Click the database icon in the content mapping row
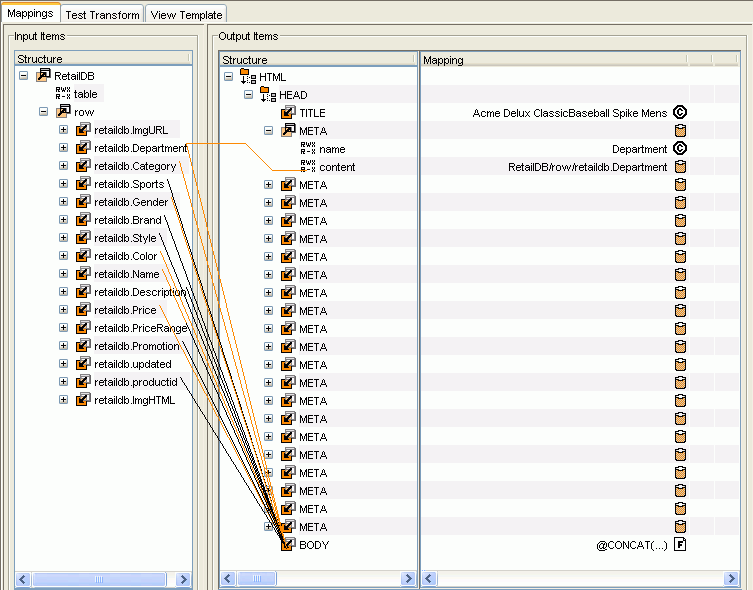The image size is (753, 590). pos(680,167)
